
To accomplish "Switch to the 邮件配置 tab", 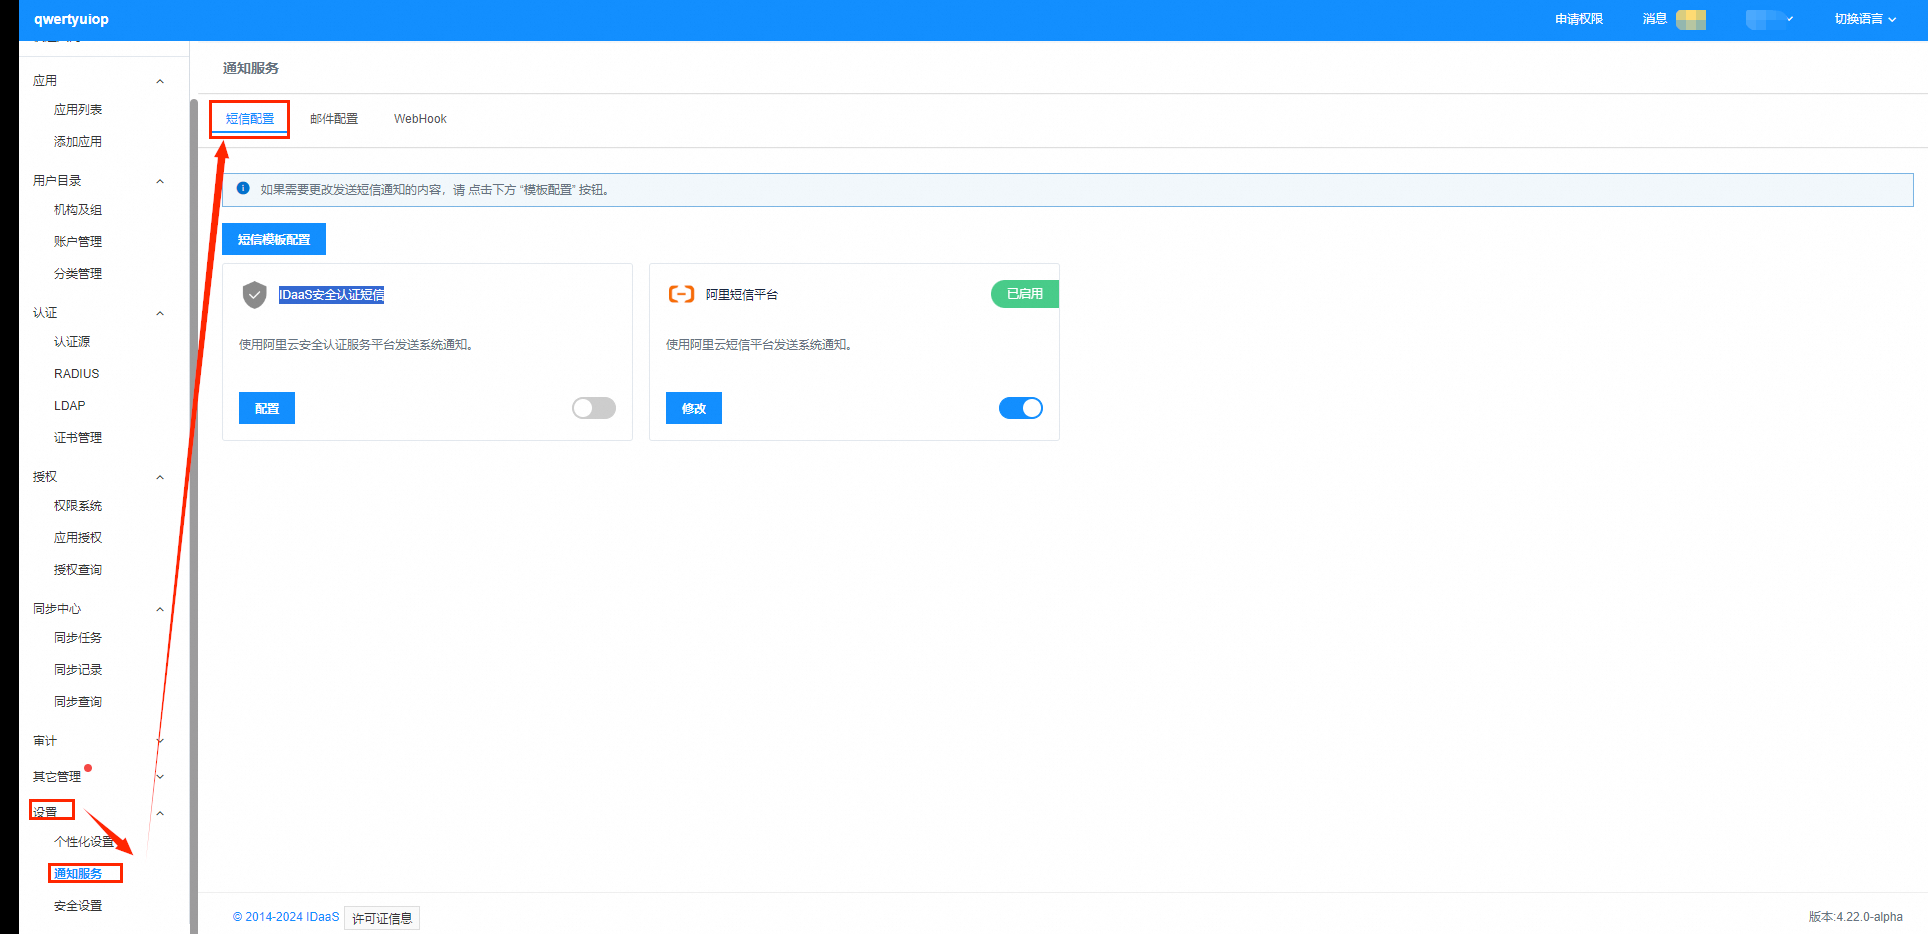I will coord(334,119).
